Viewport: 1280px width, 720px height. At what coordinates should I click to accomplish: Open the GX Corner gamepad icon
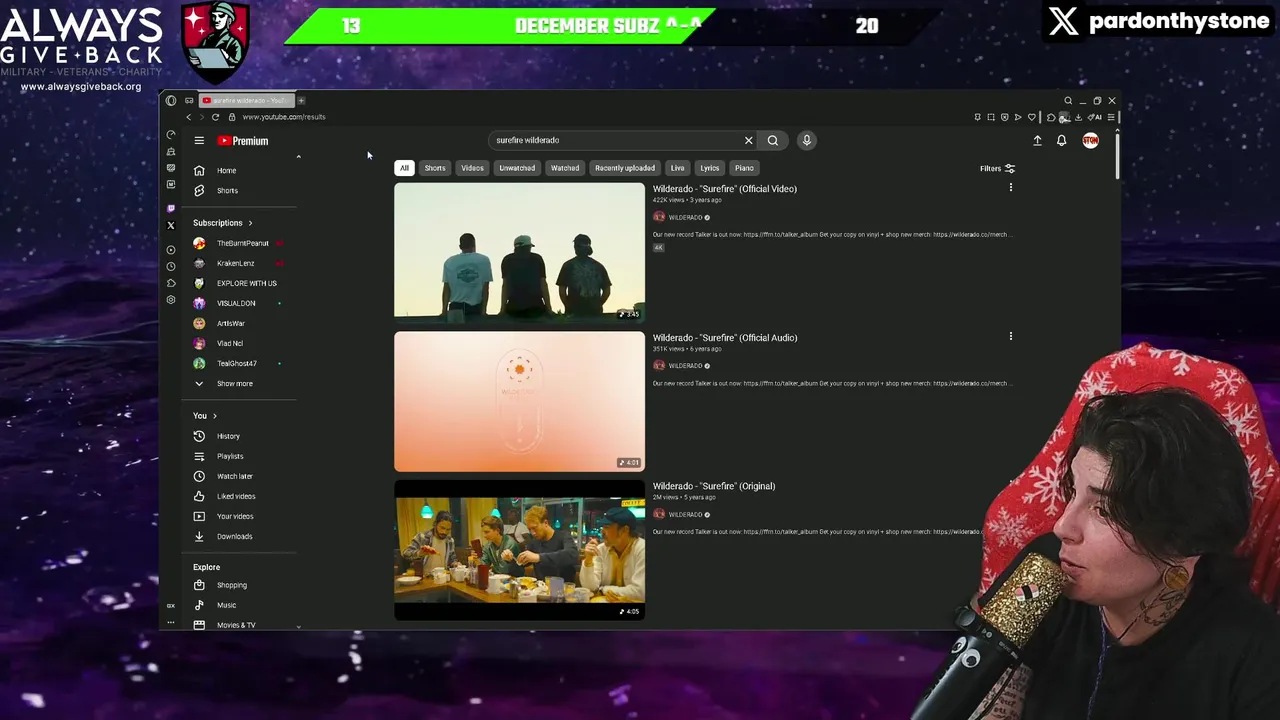tap(189, 100)
